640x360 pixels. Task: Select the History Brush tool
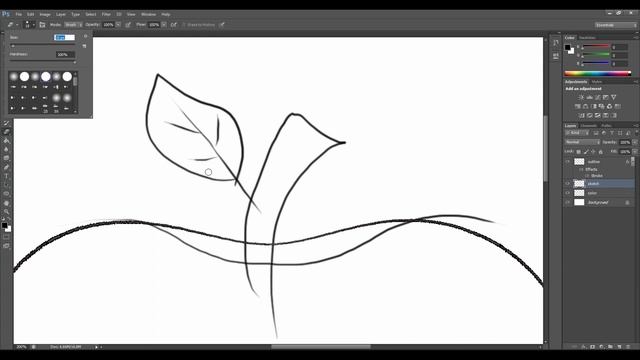(x=6, y=123)
